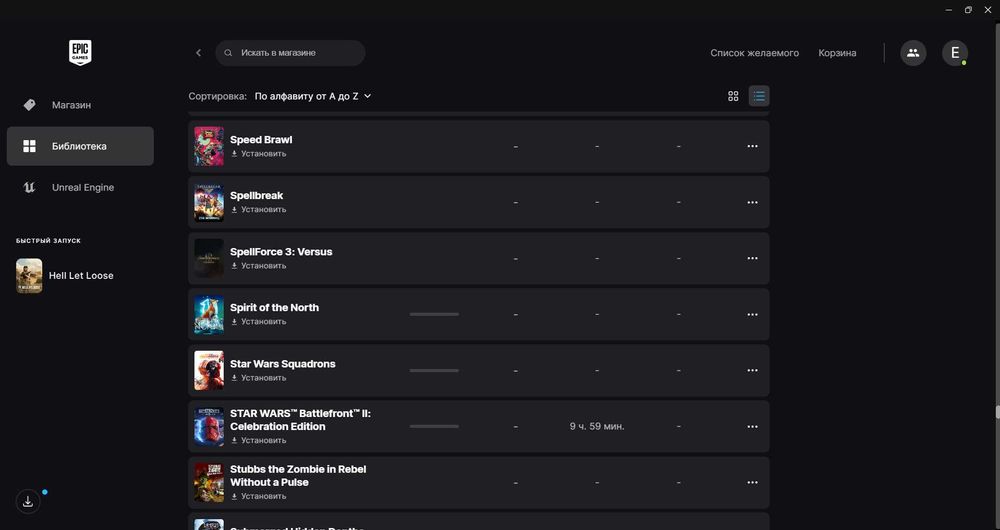Switch library to grid view
Viewport: 1000px width, 530px height.
coord(733,96)
